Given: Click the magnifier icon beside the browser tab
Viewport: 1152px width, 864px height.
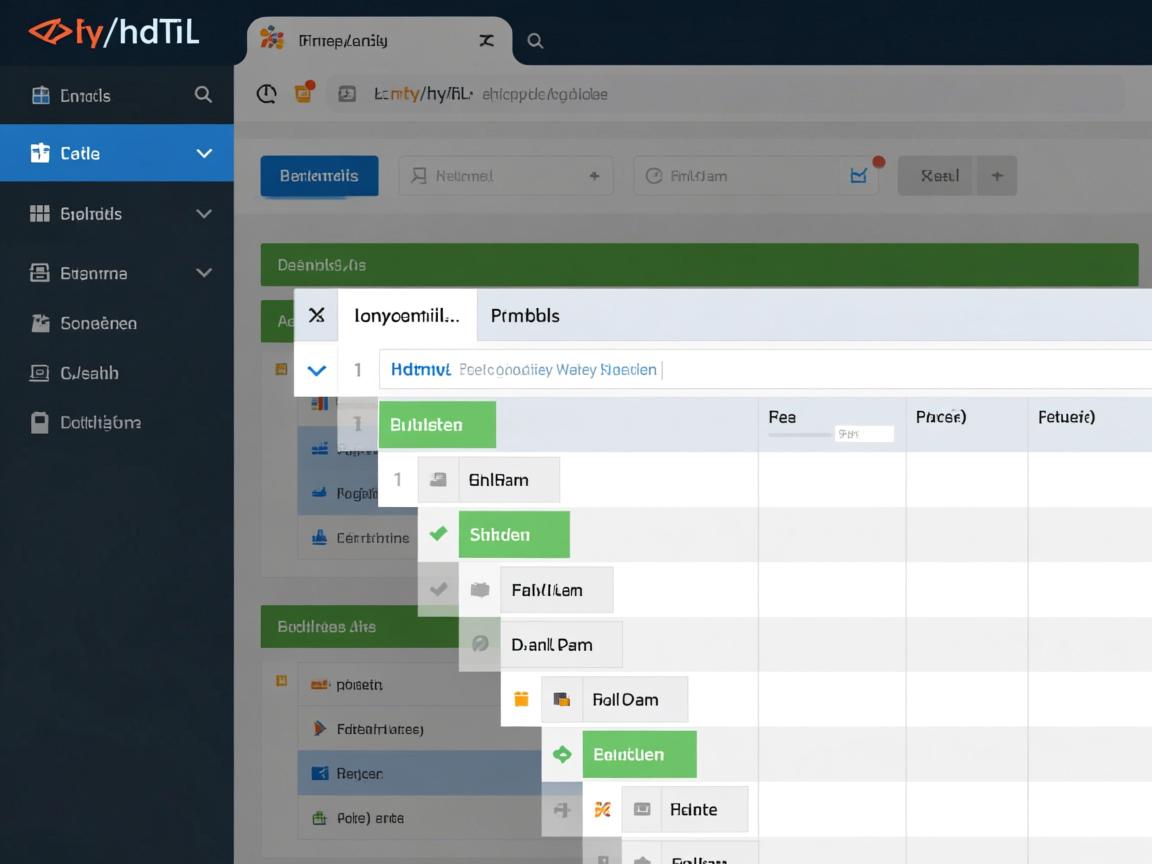Looking at the screenshot, I should [535, 41].
